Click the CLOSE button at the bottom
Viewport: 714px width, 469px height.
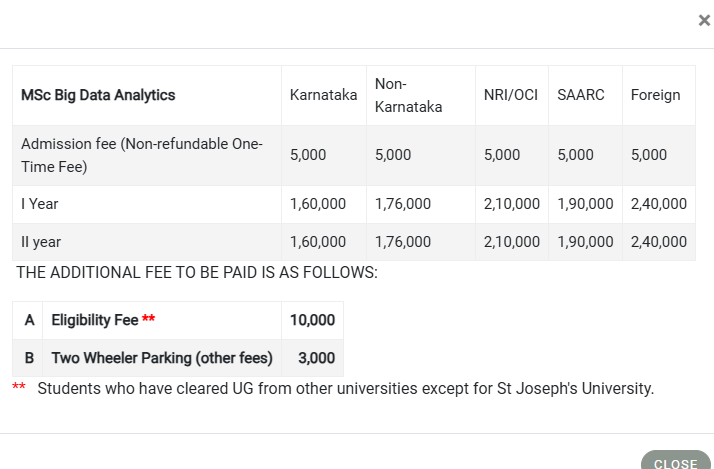pyautogui.click(x=676, y=461)
